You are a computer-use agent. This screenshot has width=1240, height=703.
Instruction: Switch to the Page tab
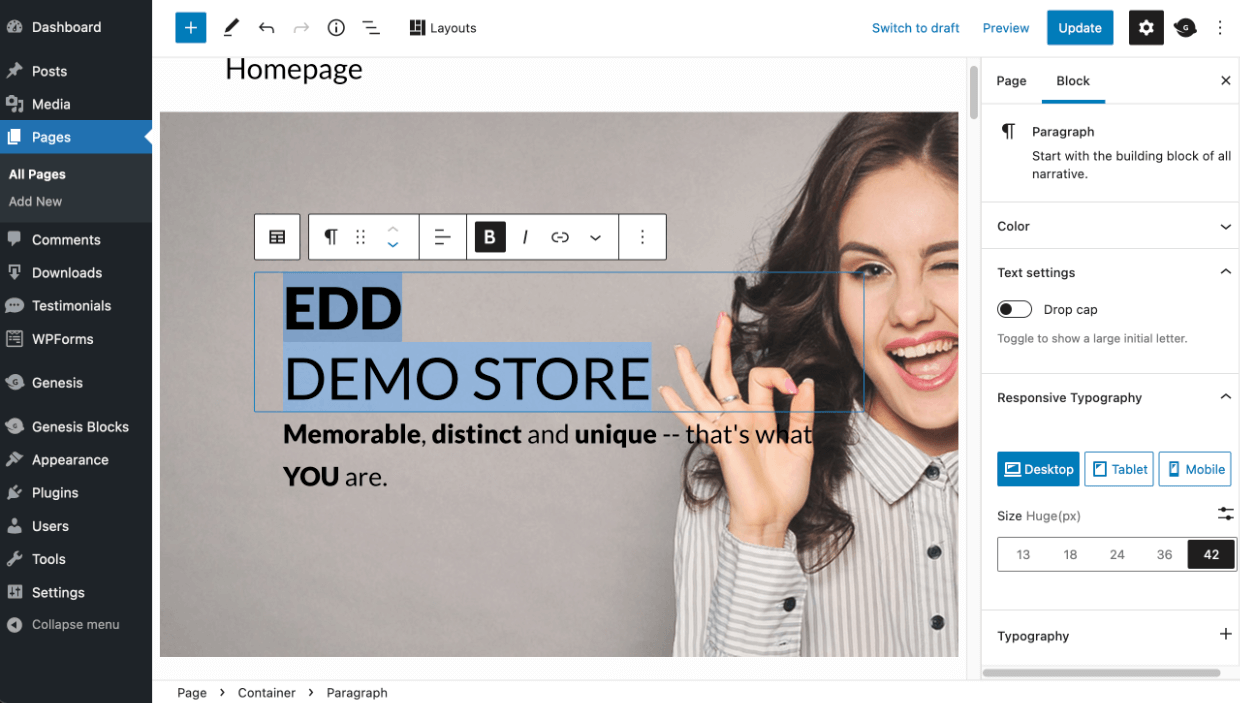(x=1011, y=81)
